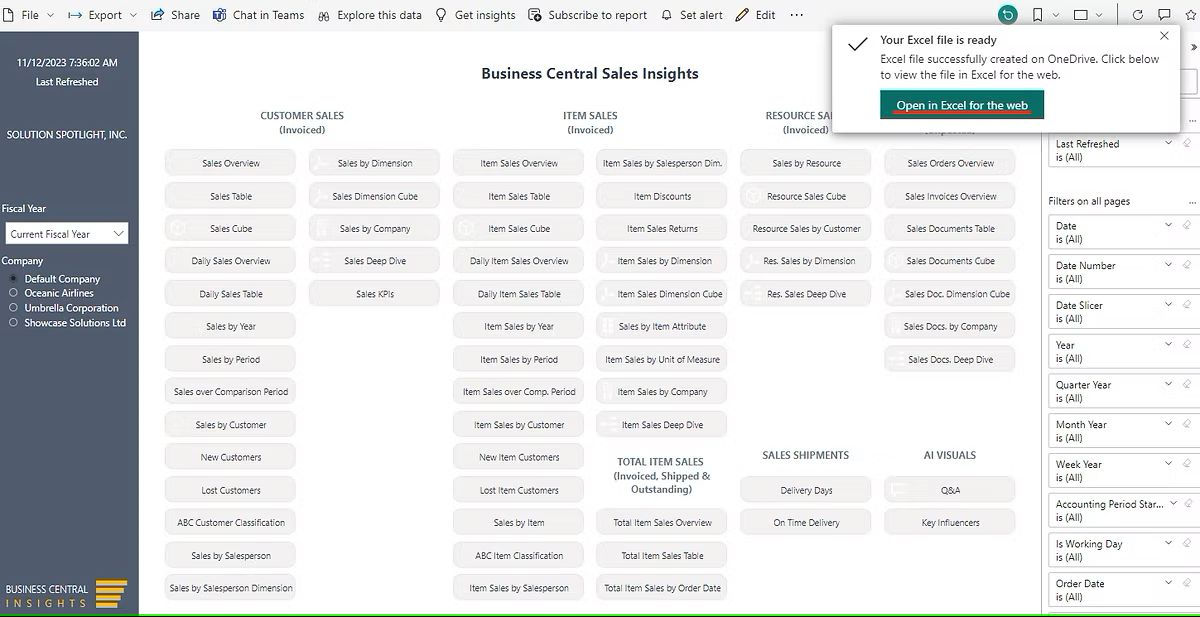
Task: Clear the Is Working Day filter eraser
Action: (1187, 544)
